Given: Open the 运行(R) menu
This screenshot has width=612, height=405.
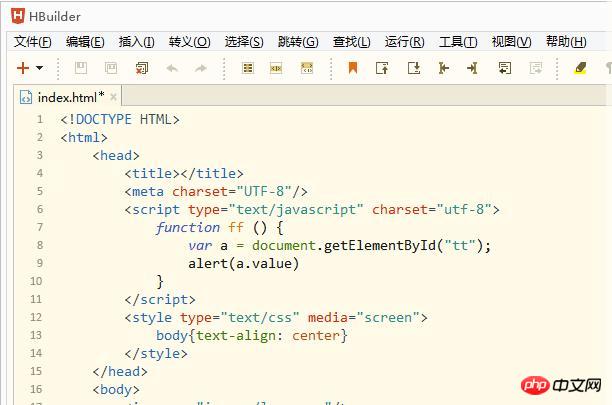Looking at the screenshot, I should (404, 41).
